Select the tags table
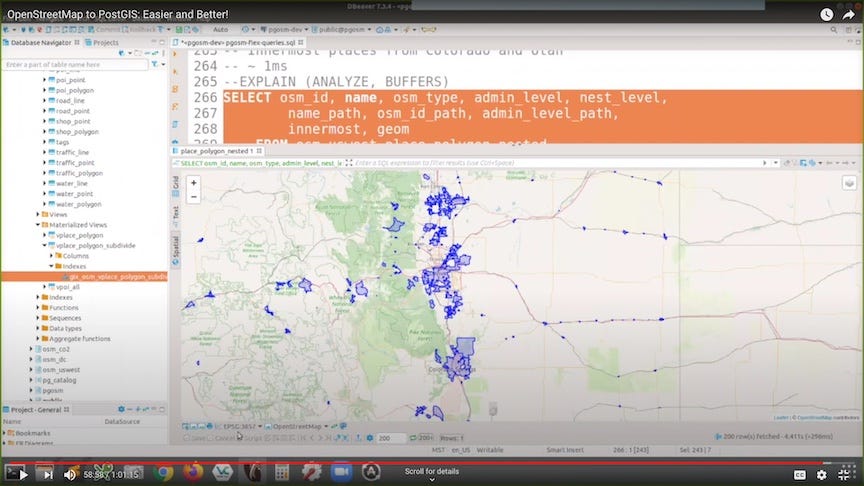 62,142
